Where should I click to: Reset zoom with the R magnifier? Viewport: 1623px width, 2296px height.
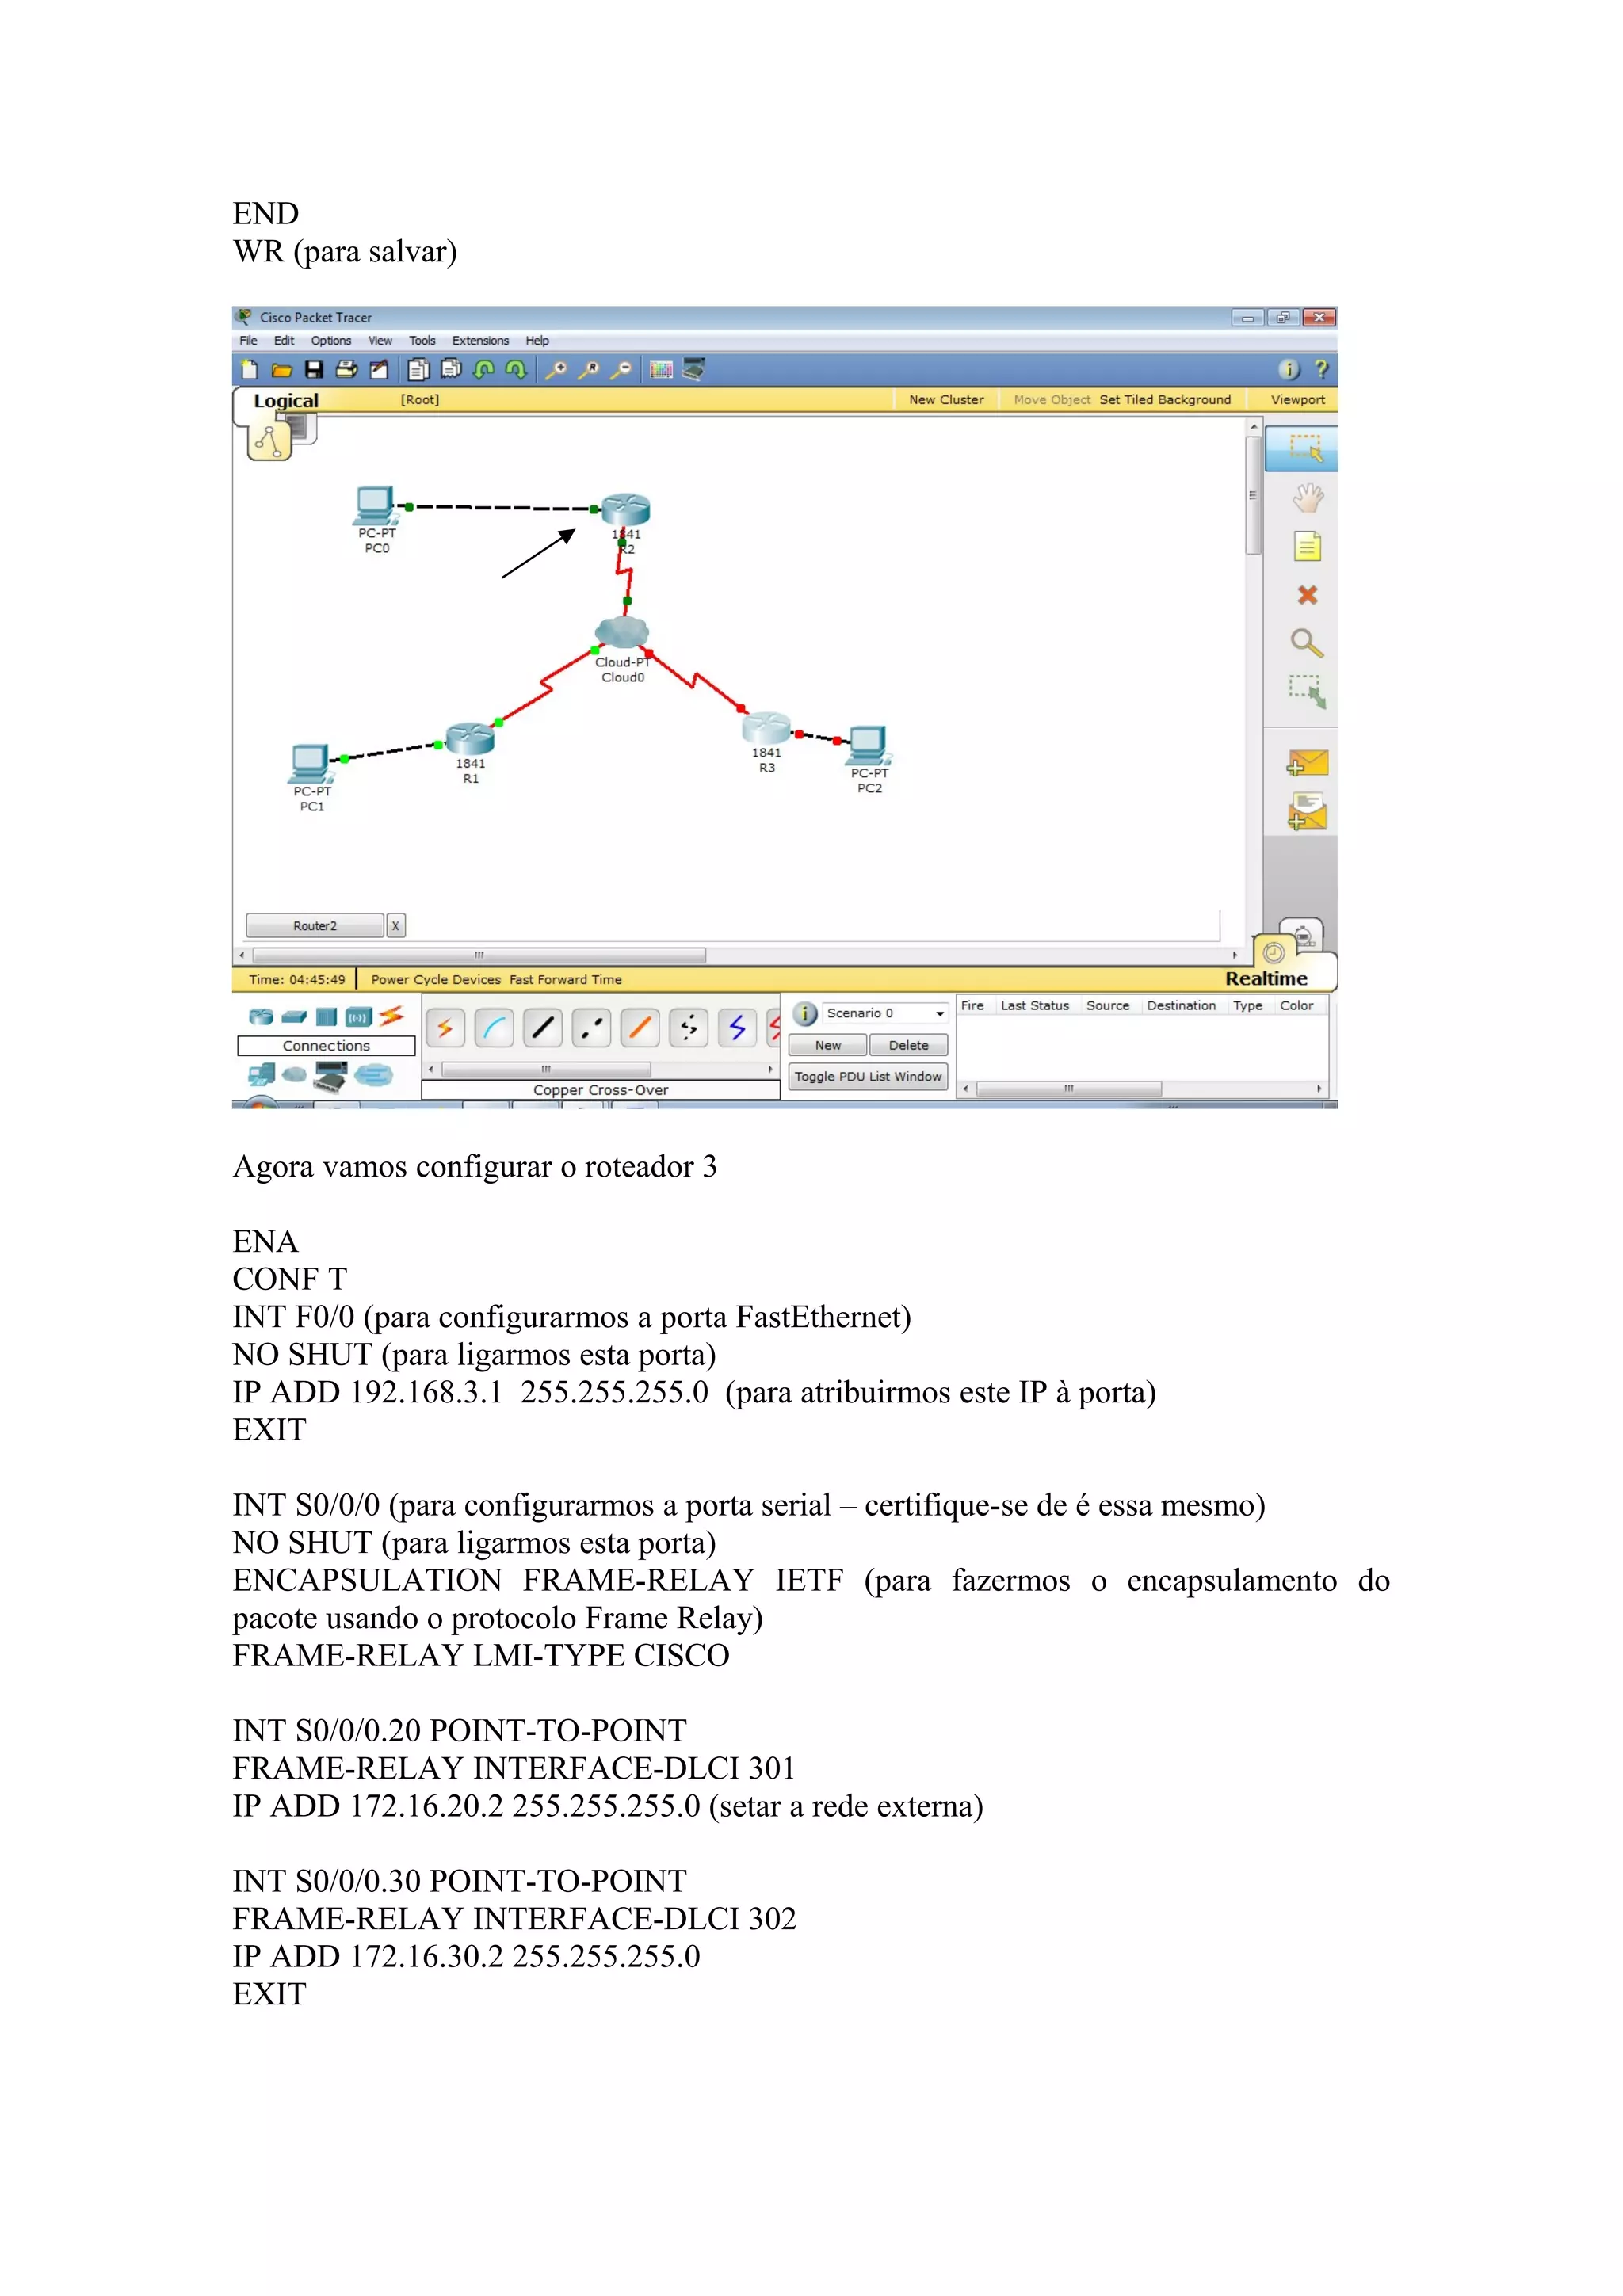[589, 370]
